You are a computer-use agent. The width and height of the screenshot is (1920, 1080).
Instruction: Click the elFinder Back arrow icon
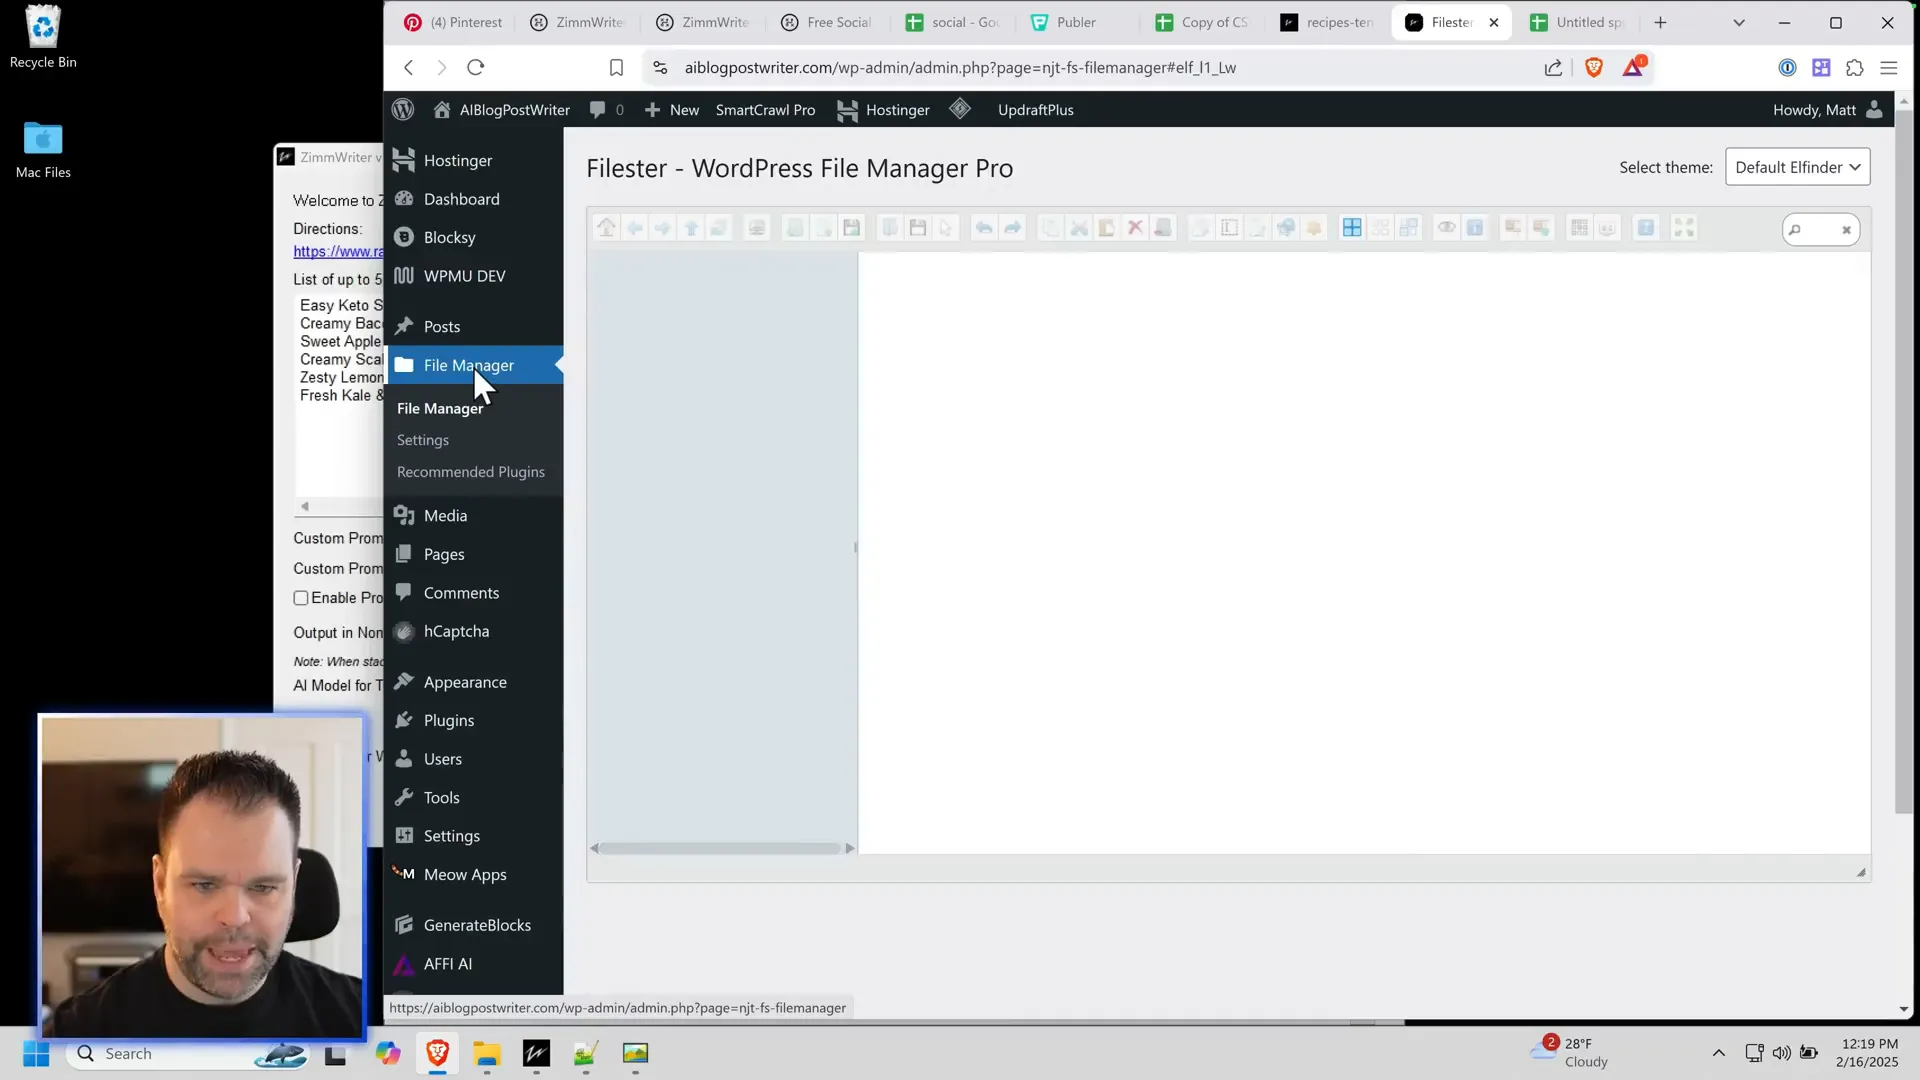[635, 228]
